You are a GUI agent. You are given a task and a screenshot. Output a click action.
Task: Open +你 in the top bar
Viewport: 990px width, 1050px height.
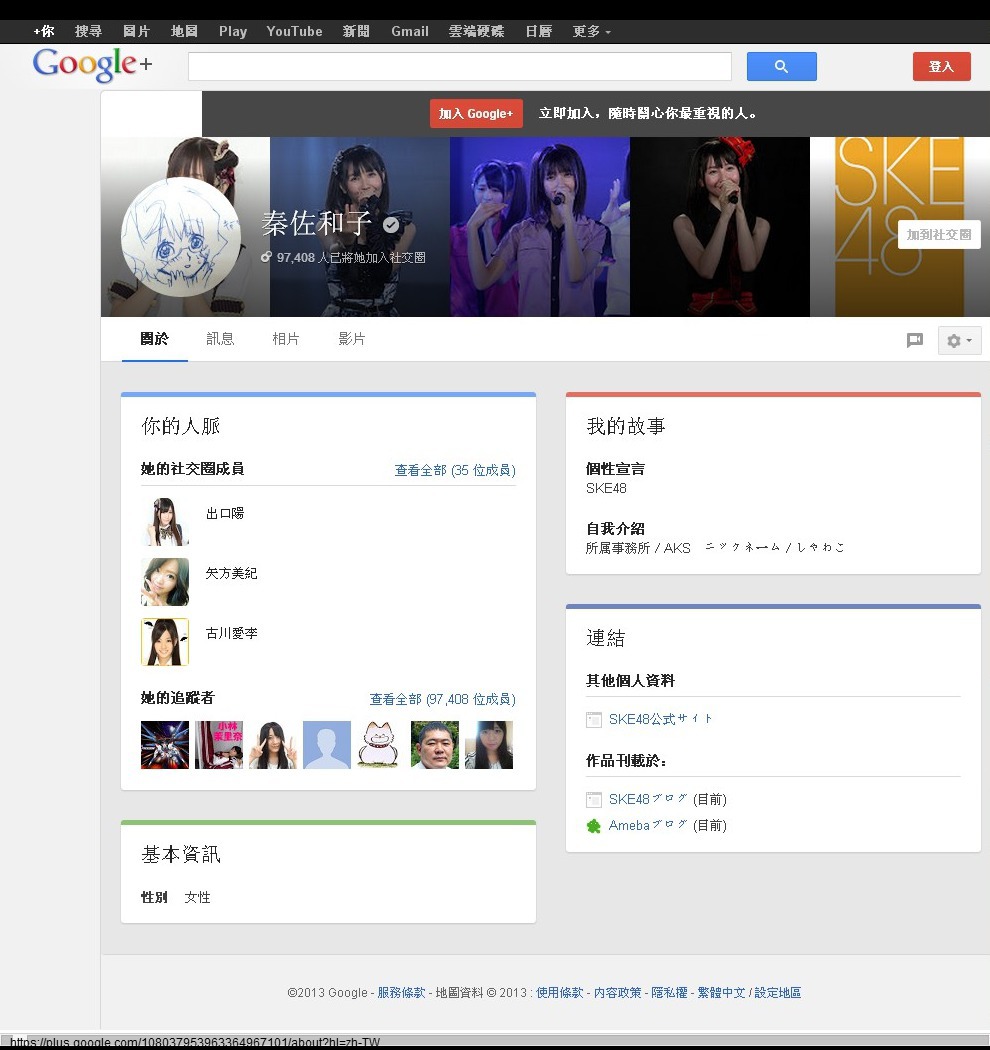(x=44, y=31)
